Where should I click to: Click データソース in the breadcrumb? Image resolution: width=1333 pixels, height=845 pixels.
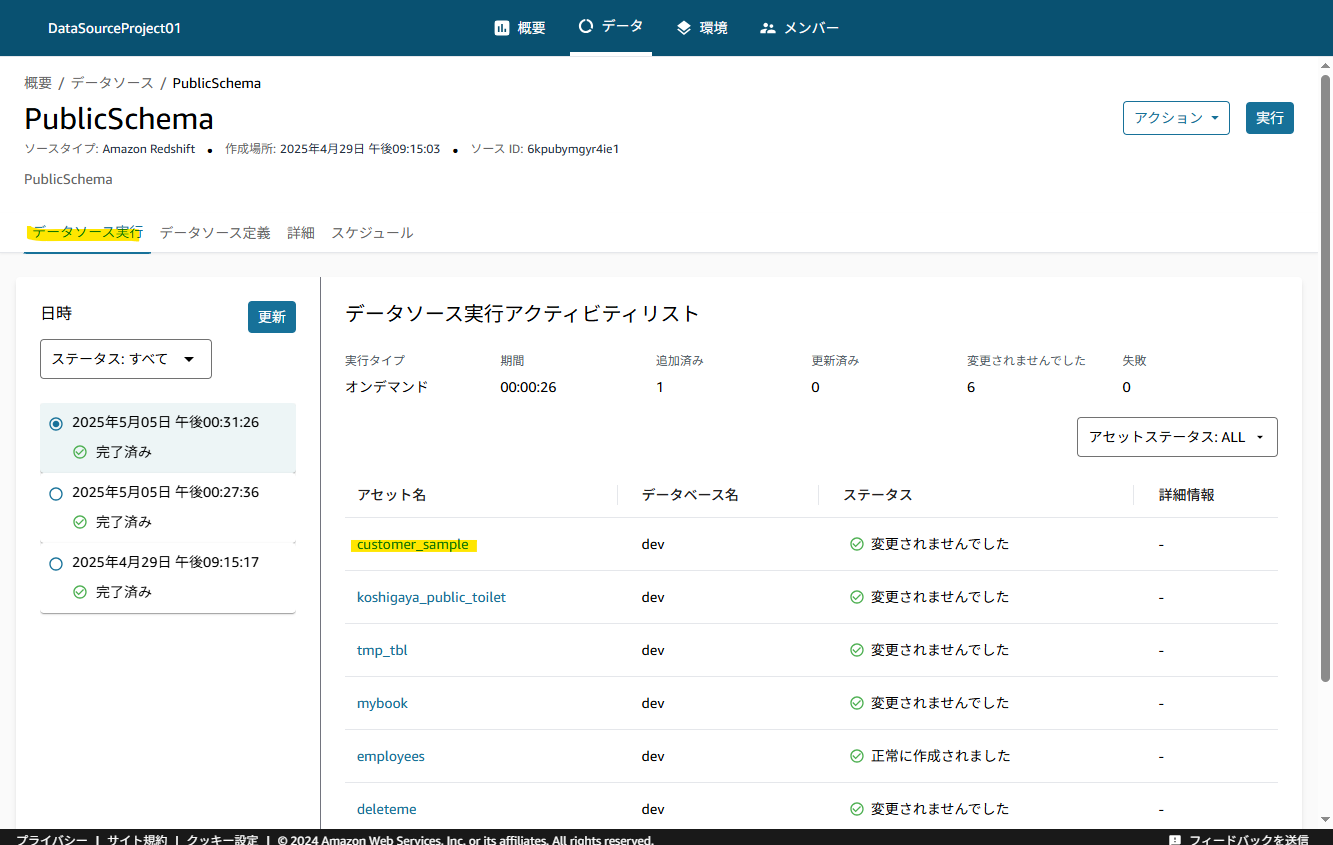coord(112,83)
